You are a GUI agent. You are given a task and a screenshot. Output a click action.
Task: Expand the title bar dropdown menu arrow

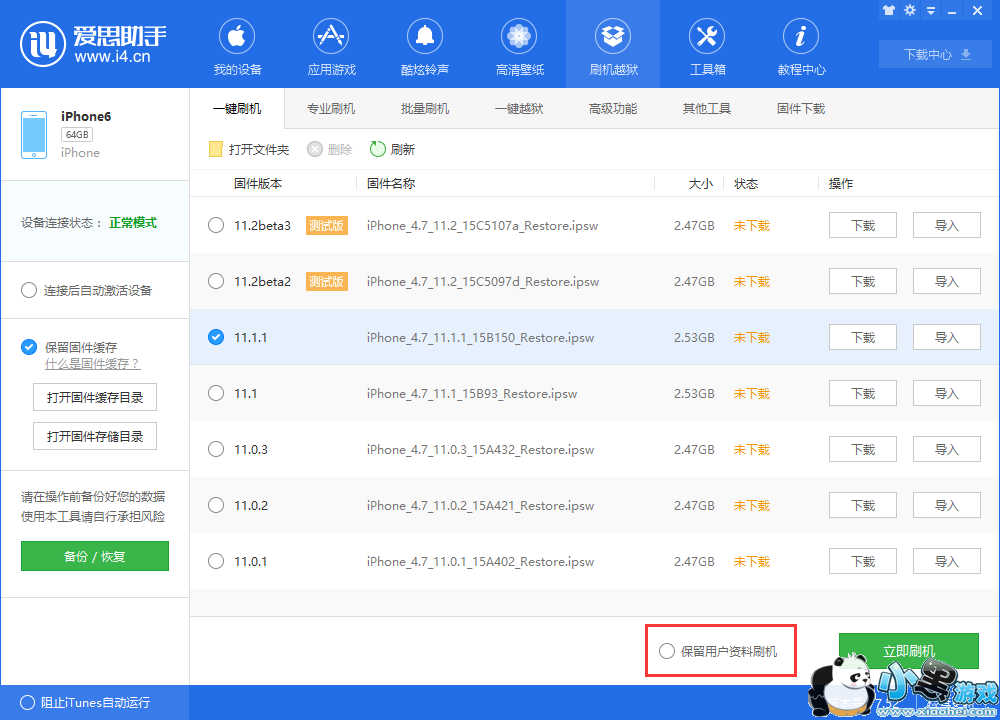click(930, 10)
